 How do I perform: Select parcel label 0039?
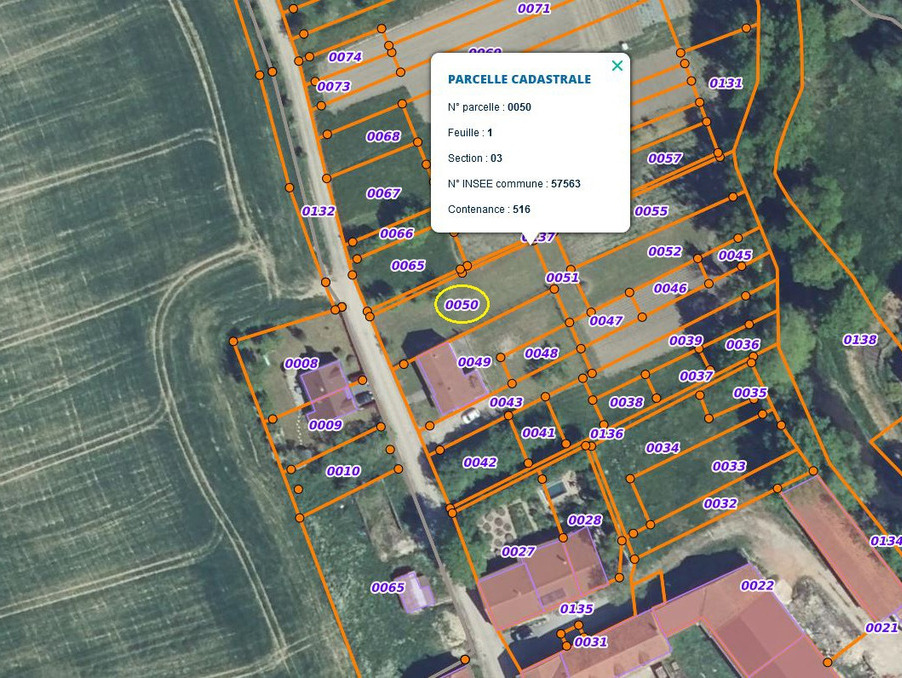(x=686, y=340)
